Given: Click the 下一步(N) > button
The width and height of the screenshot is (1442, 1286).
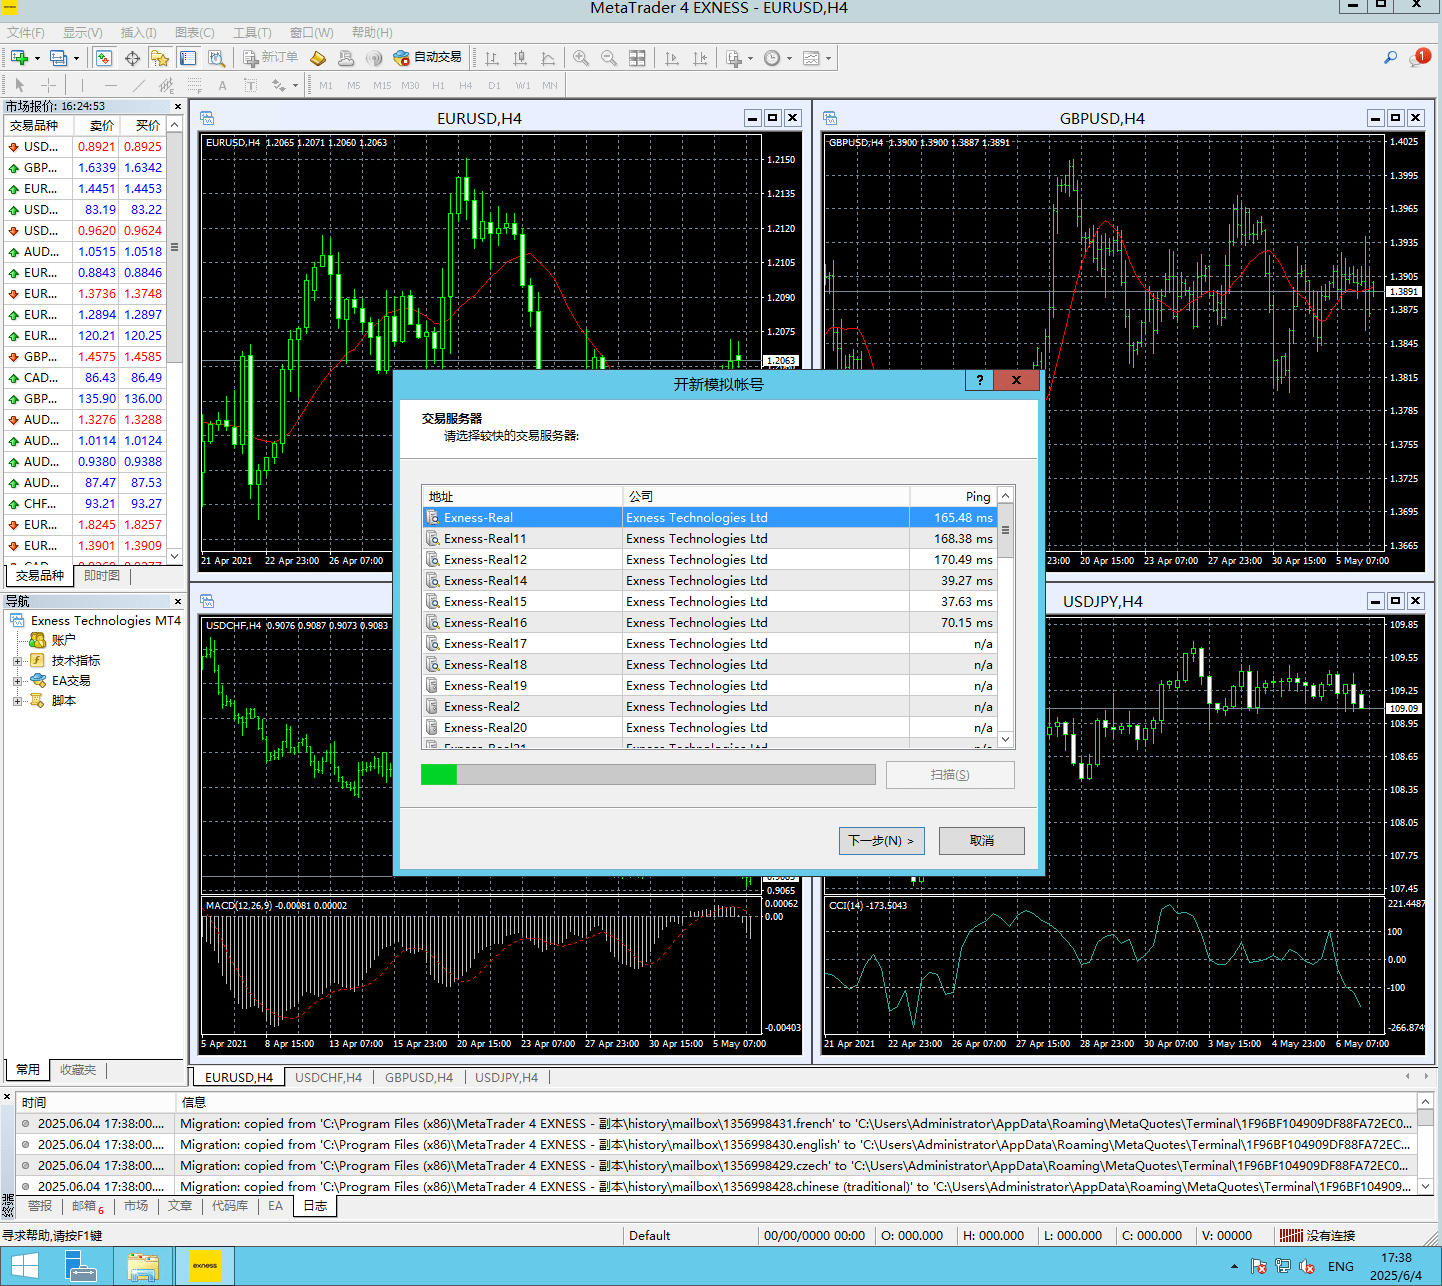Looking at the screenshot, I should click(881, 841).
